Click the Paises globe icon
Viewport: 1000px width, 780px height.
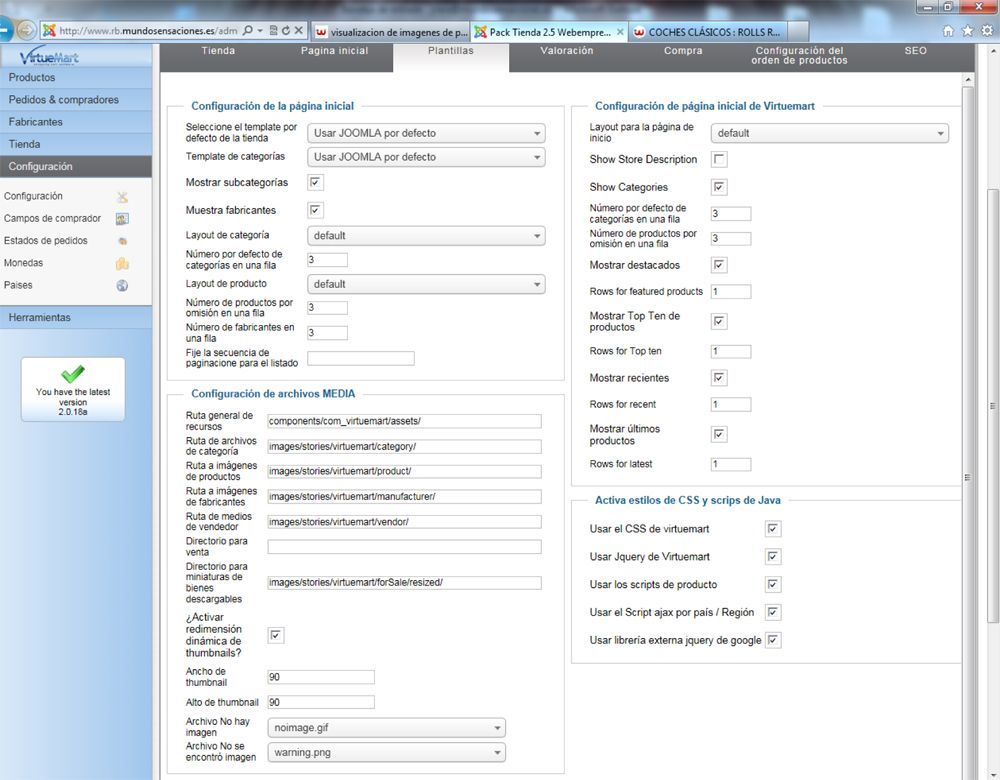point(122,286)
